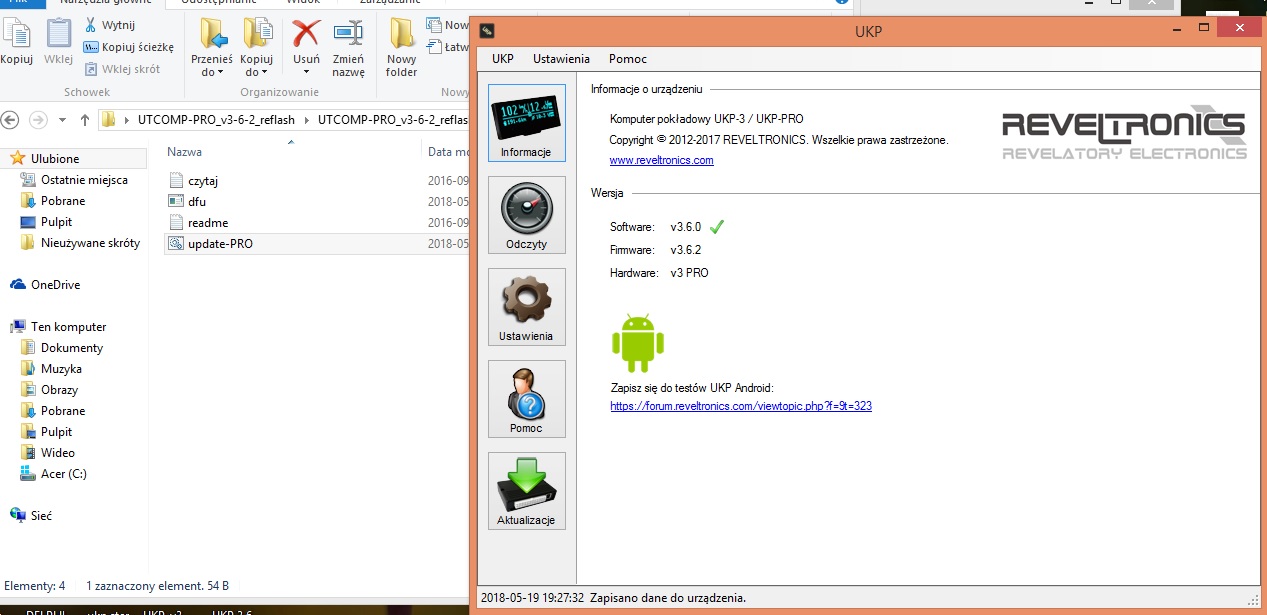Image resolution: width=1267 pixels, height=615 pixels.
Task: Select the update-PRO file
Action: pos(220,243)
